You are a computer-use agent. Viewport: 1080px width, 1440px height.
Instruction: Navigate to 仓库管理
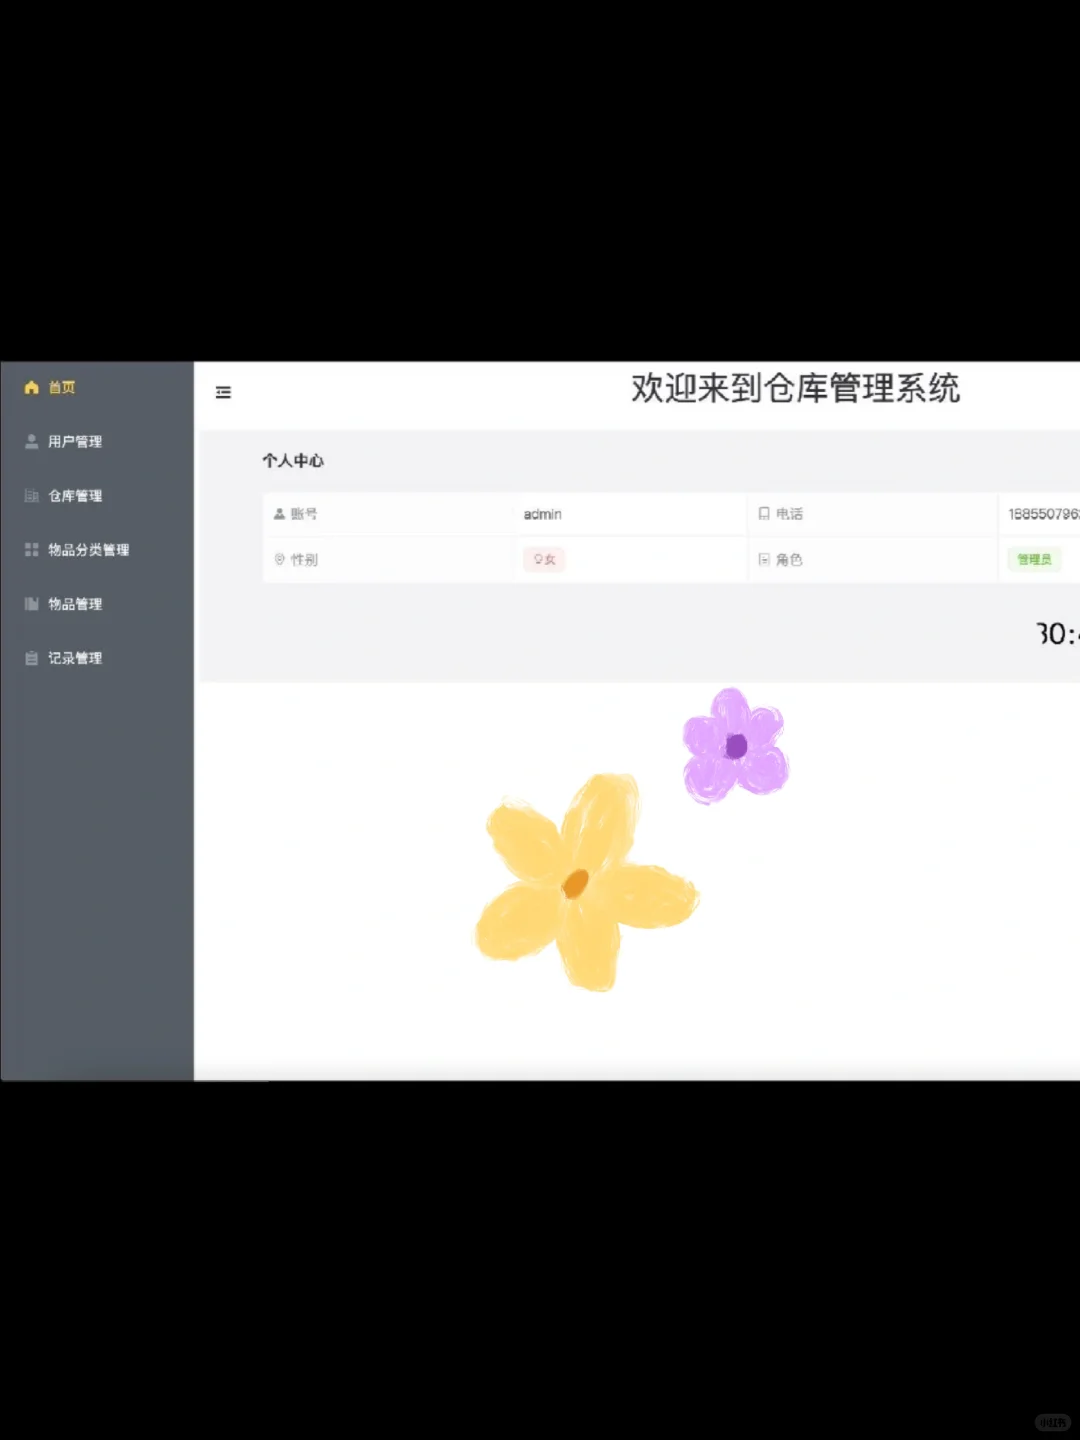75,495
